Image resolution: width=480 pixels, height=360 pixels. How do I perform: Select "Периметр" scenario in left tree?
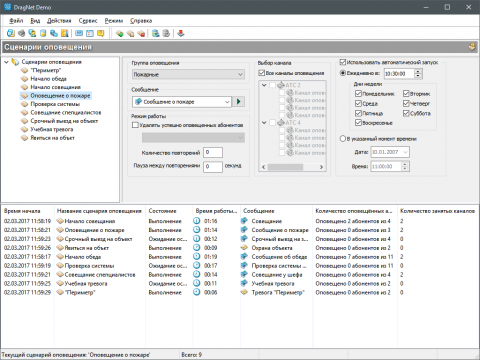click(x=46, y=70)
